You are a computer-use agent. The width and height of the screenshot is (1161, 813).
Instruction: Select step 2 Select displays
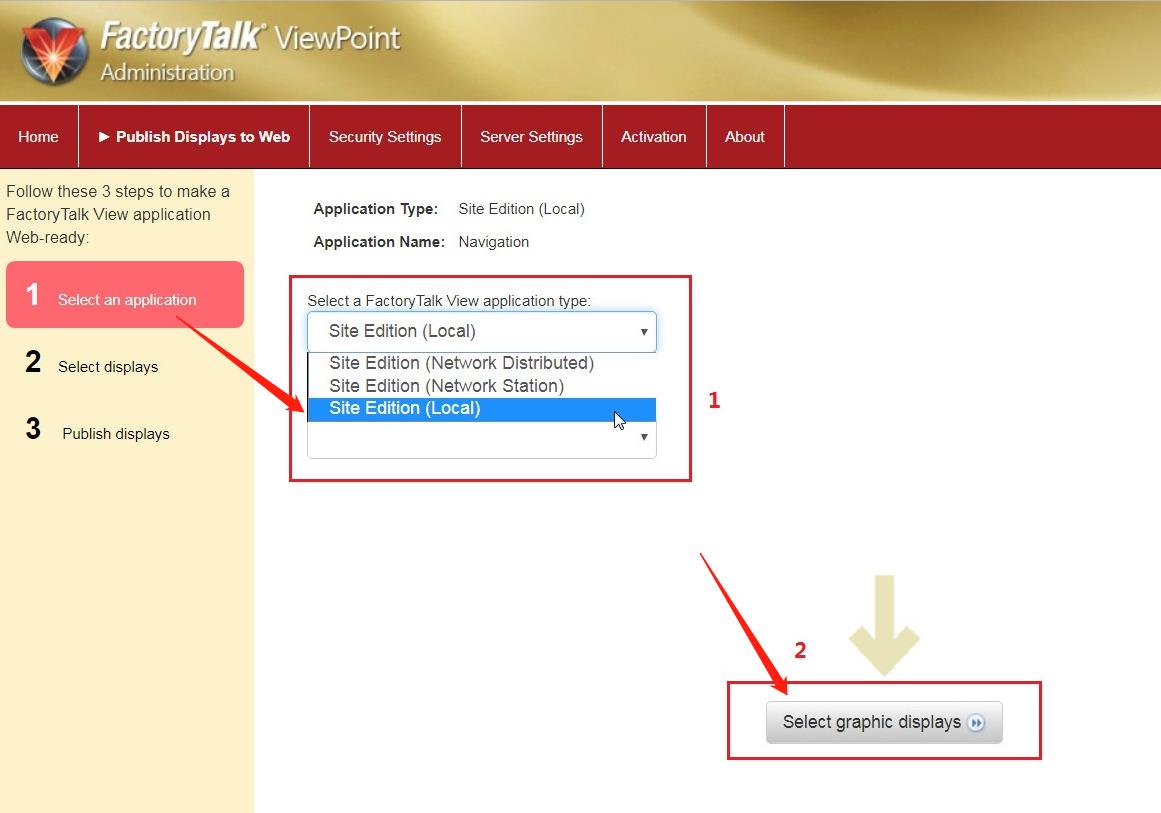coord(93,363)
